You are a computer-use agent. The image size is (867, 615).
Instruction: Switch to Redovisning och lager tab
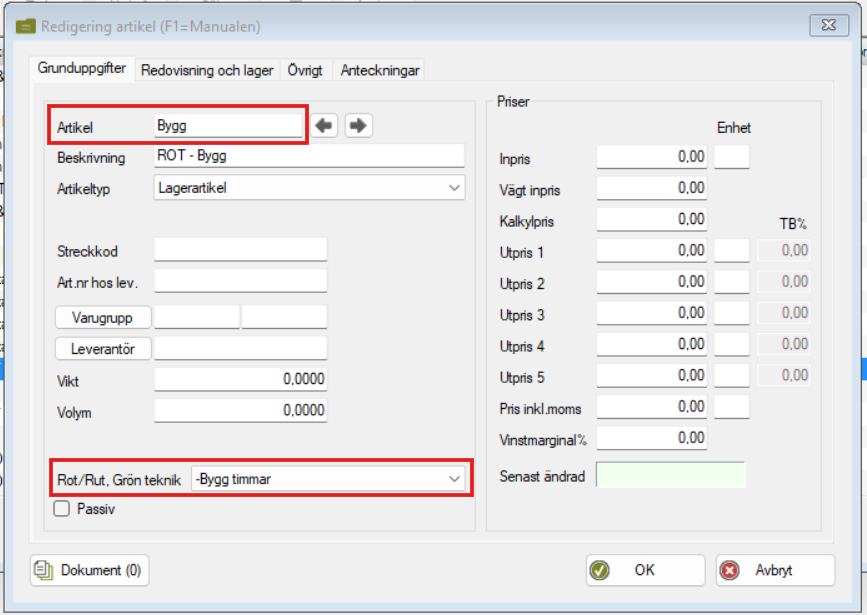[207, 71]
